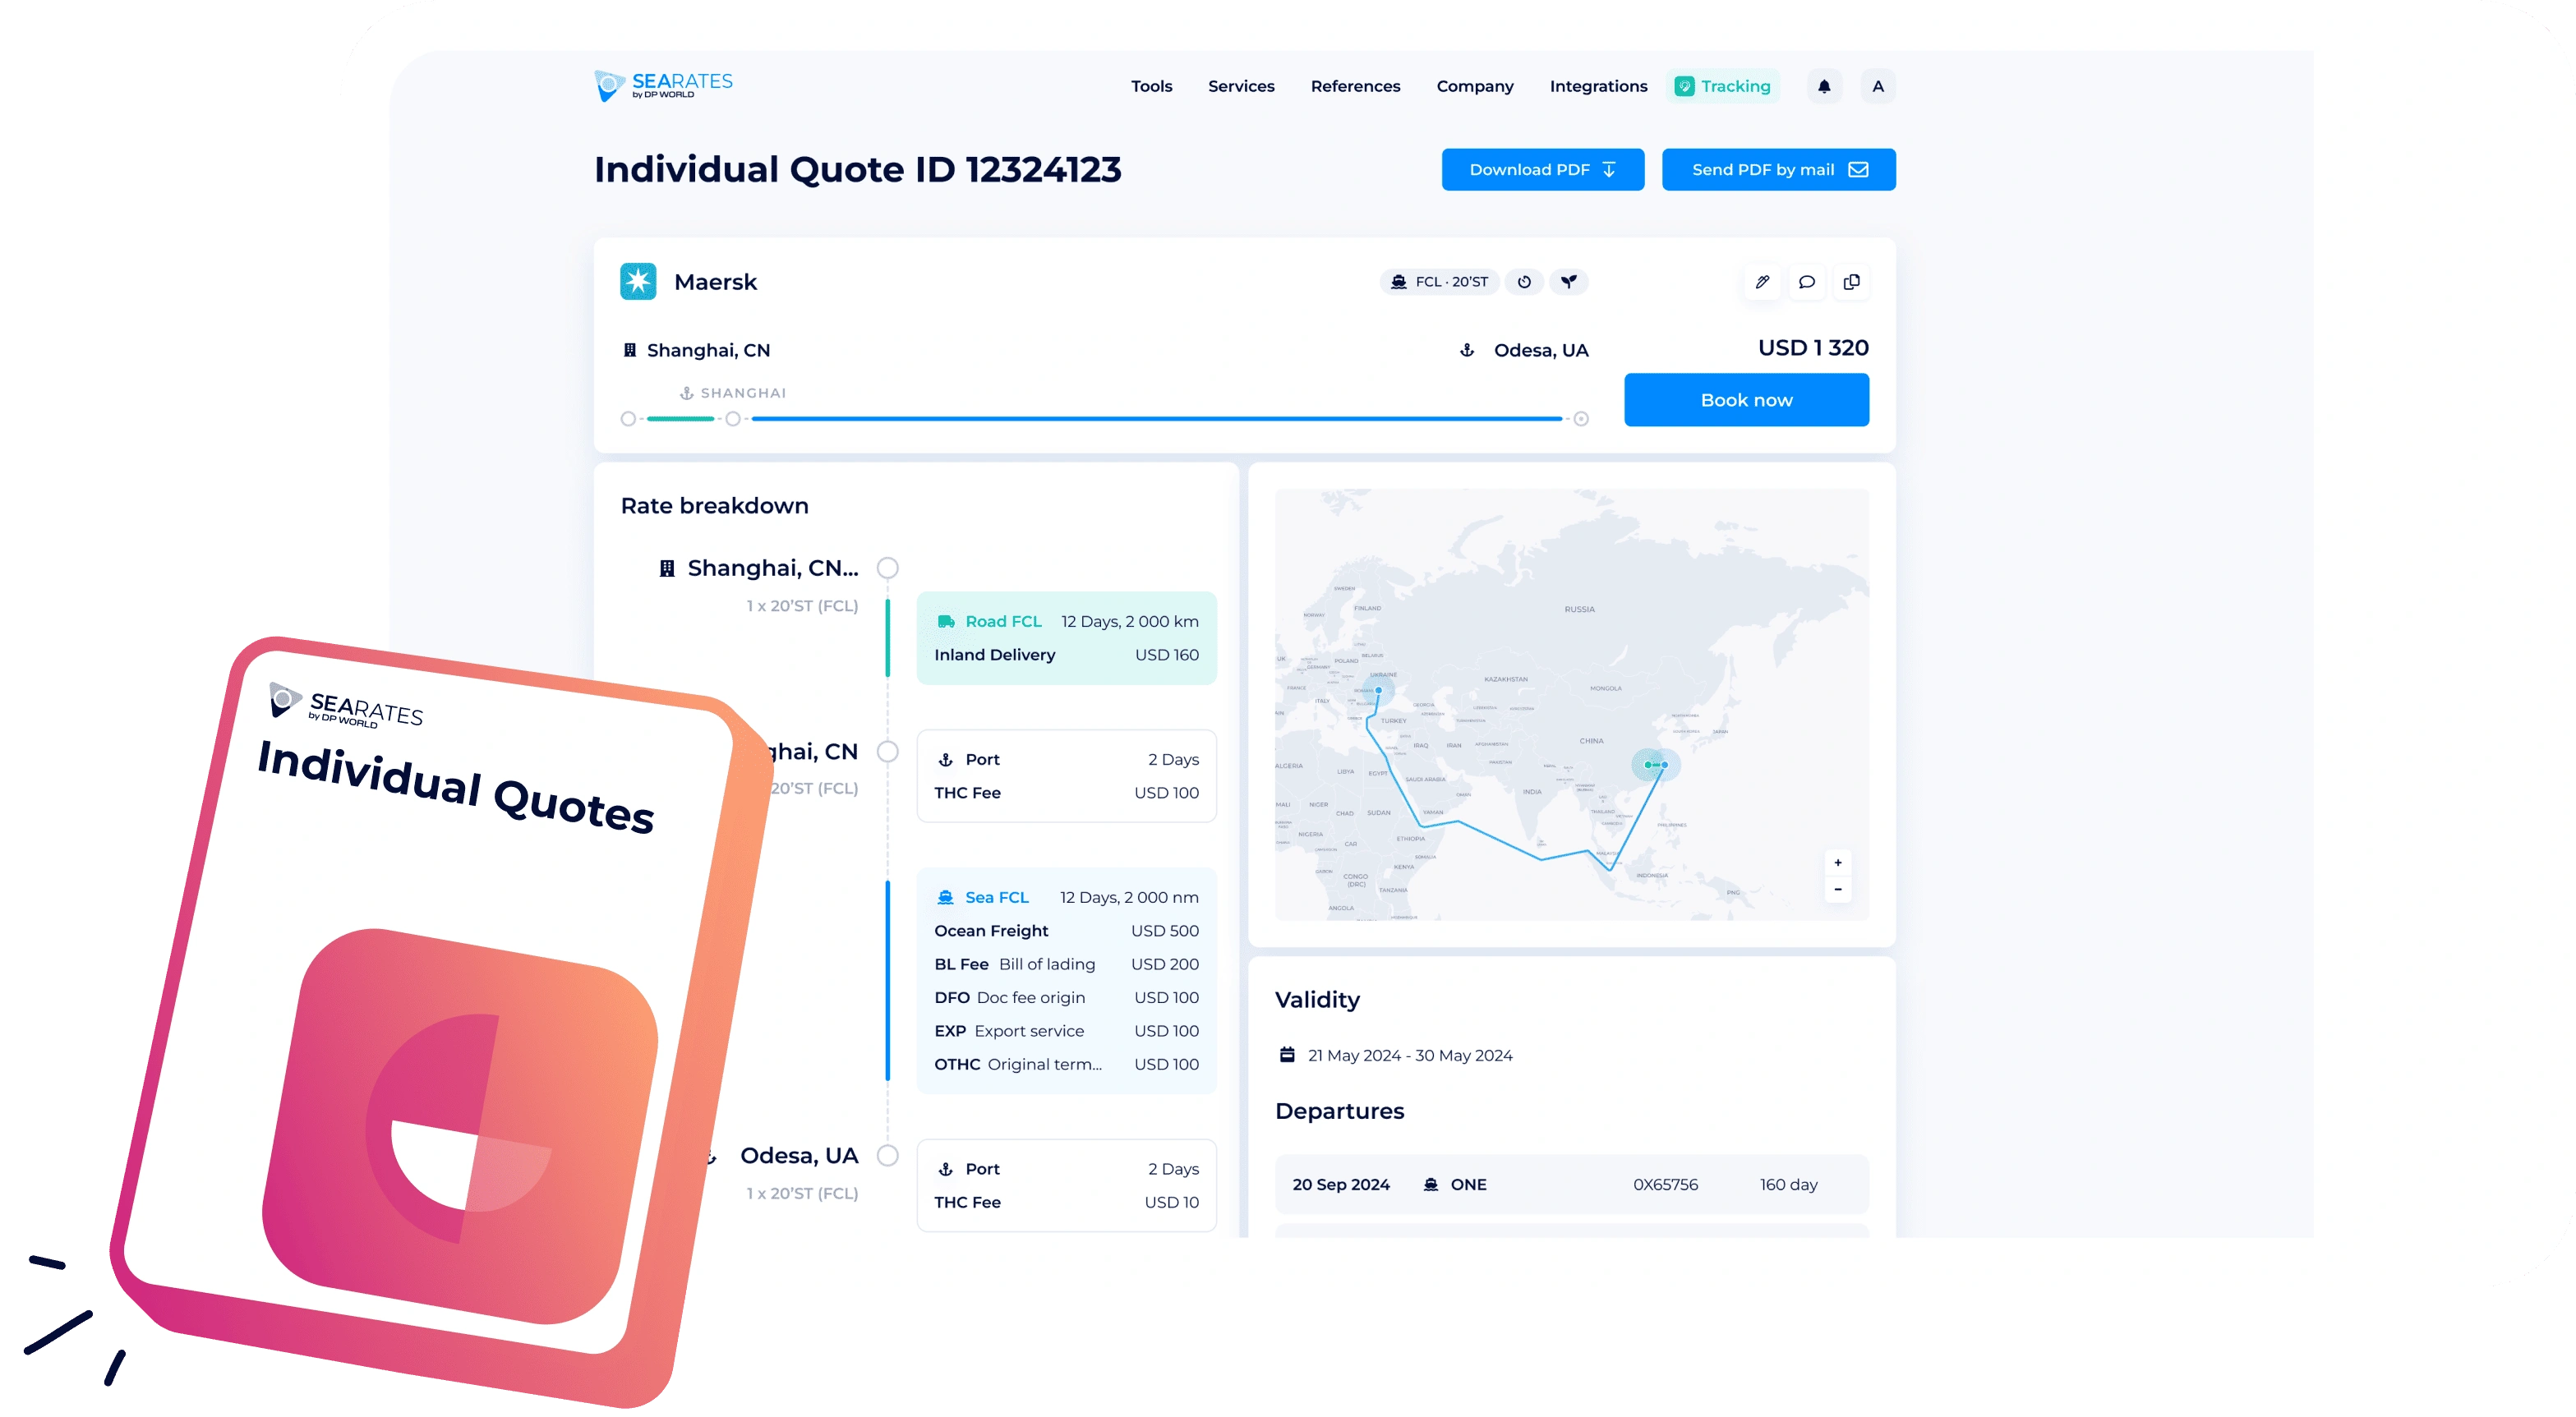2576x1417 pixels.
Task: Click the route progress end point
Action: tap(1581, 419)
